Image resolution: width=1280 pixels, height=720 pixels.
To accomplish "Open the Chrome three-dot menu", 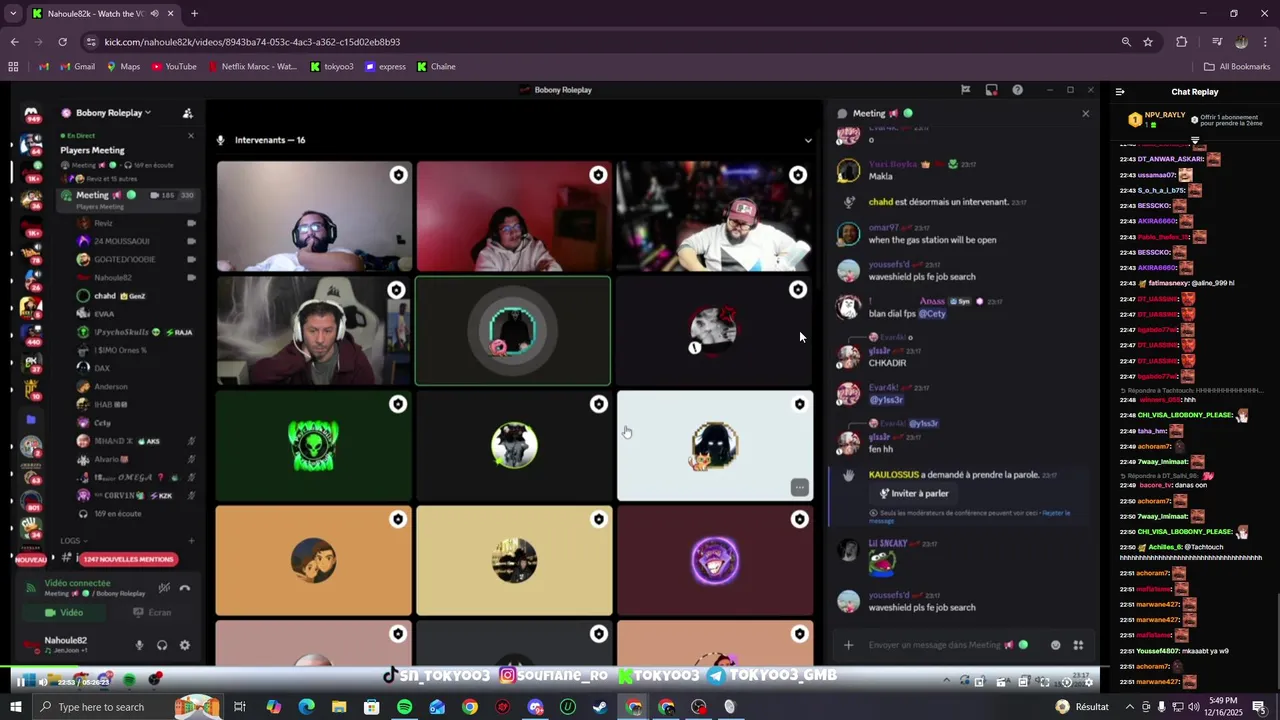I will pyautogui.click(x=1266, y=42).
